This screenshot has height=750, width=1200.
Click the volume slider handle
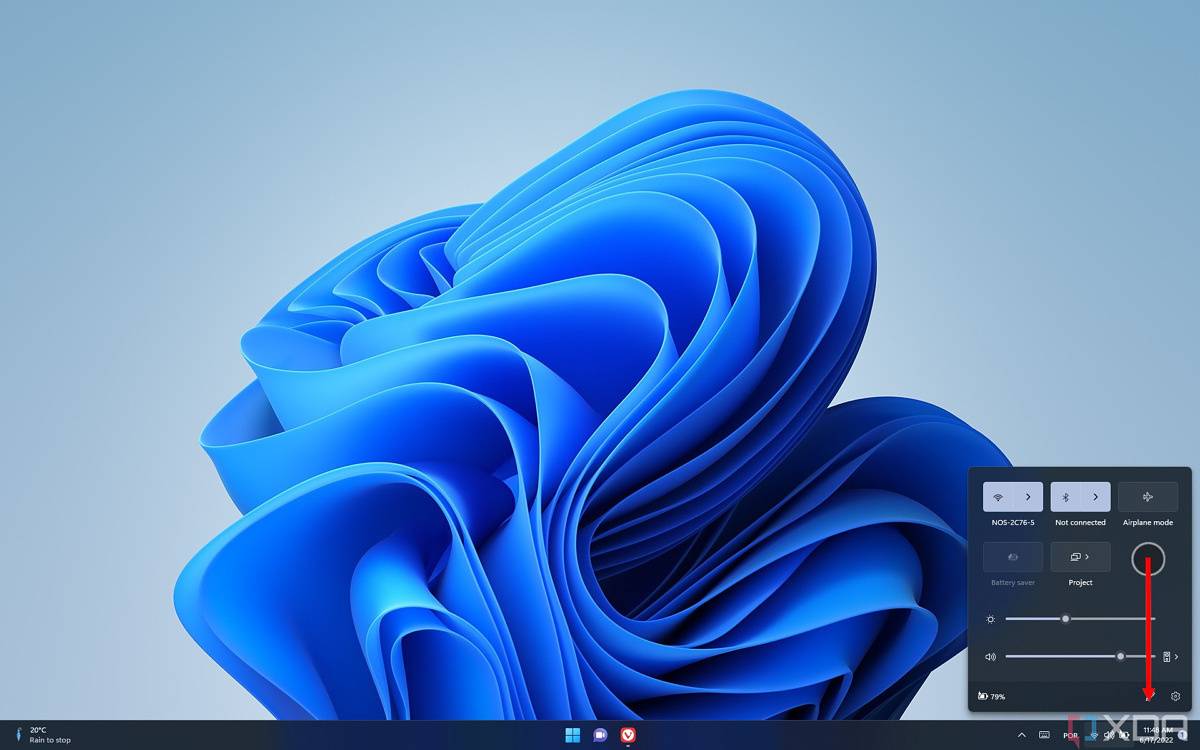(1120, 657)
